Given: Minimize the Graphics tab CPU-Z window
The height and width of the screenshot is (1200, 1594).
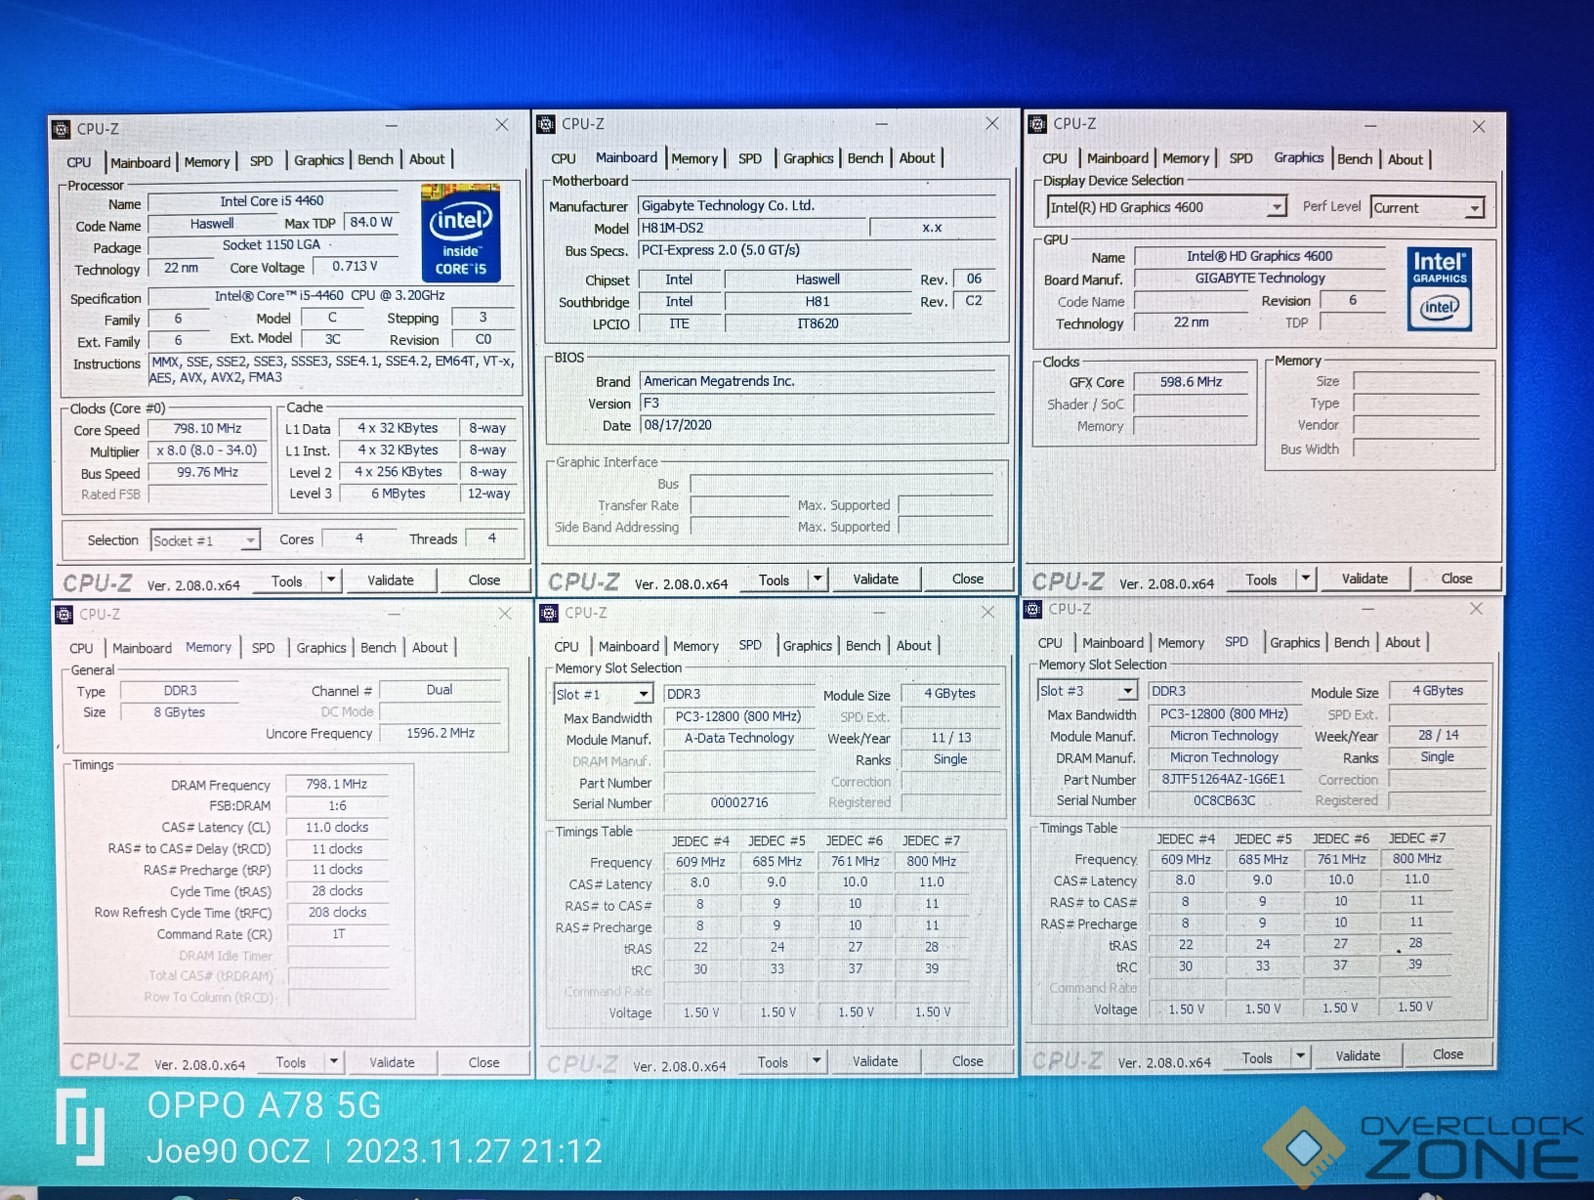Looking at the screenshot, I should 1370,125.
